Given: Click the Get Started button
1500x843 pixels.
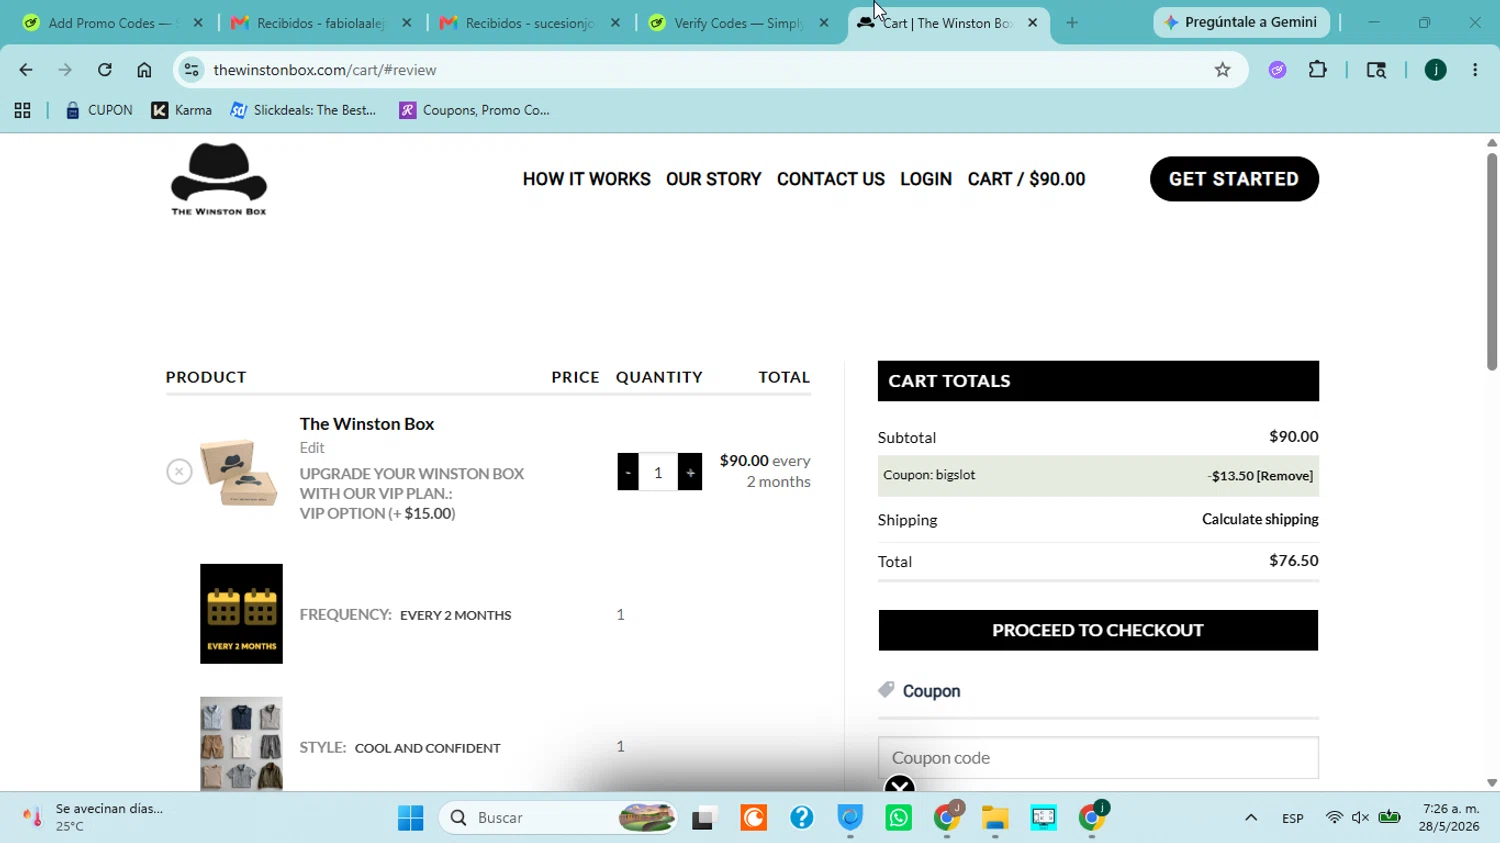Looking at the screenshot, I should (1234, 179).
